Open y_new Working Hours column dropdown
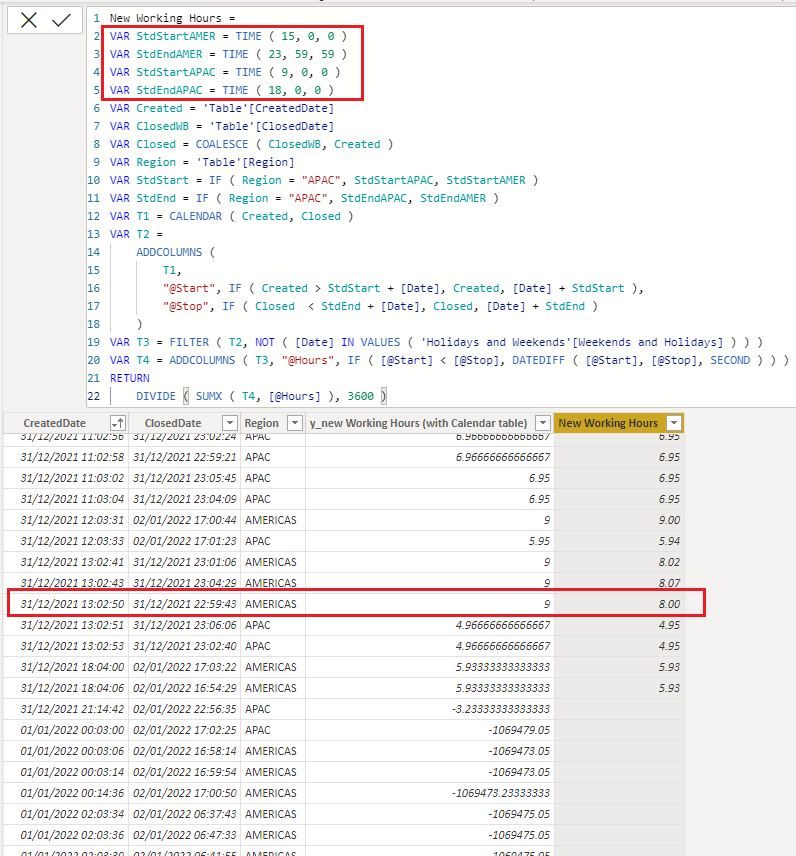 pos(543,423)
